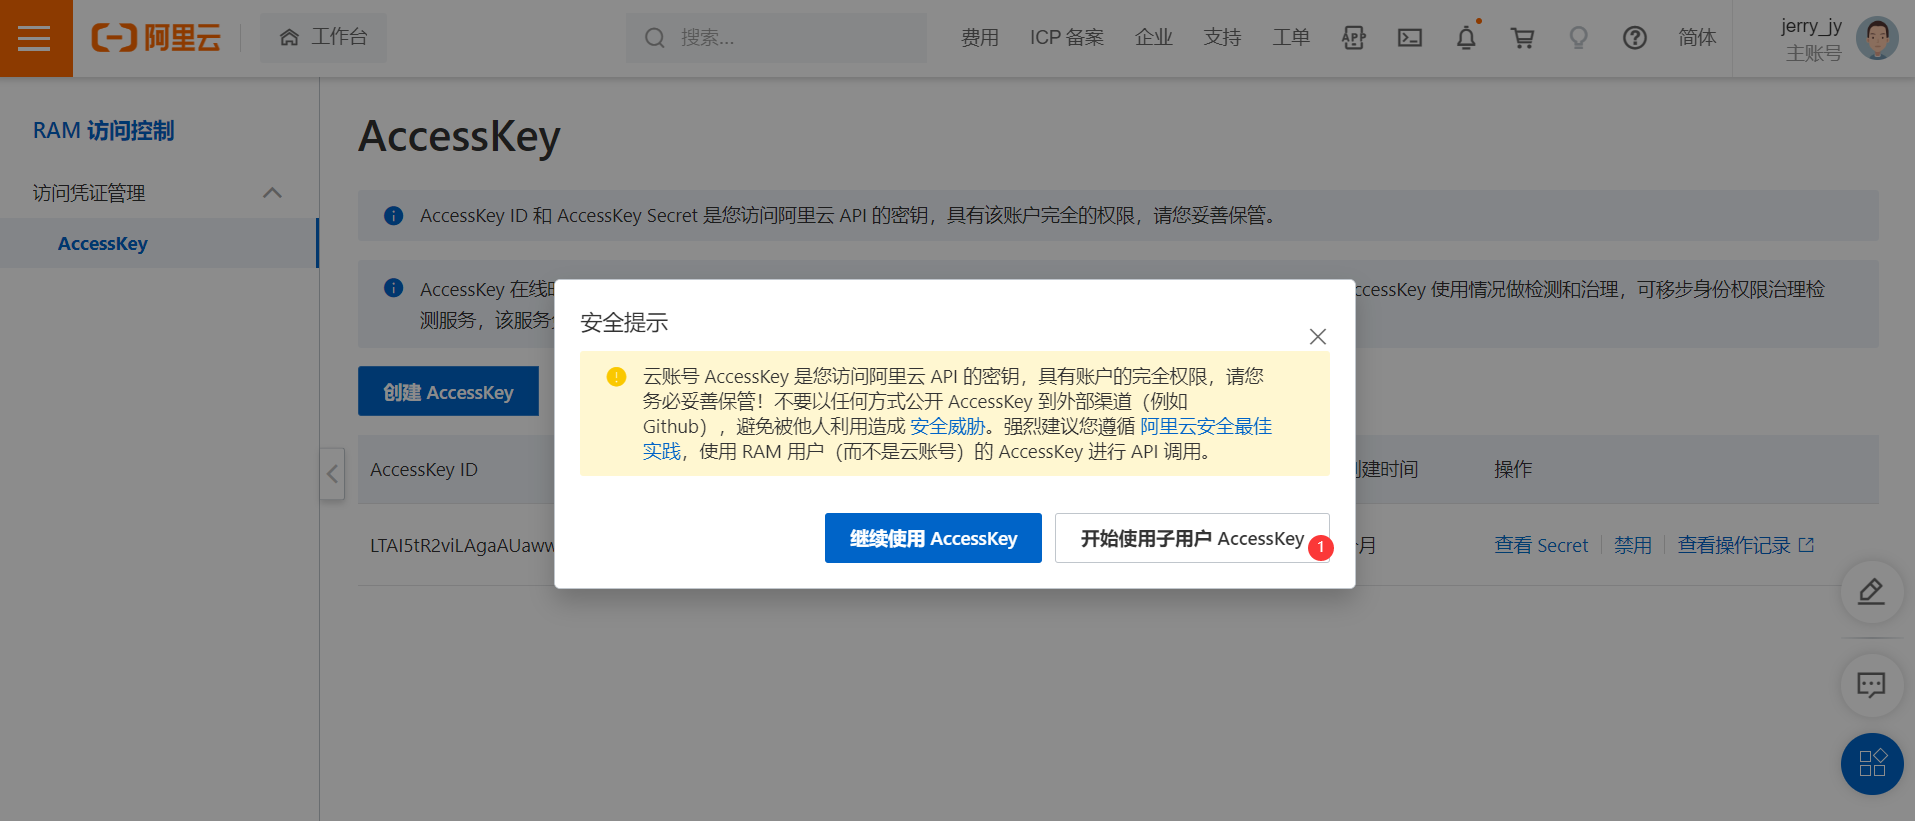Click 查看 Secret link

1541,545
